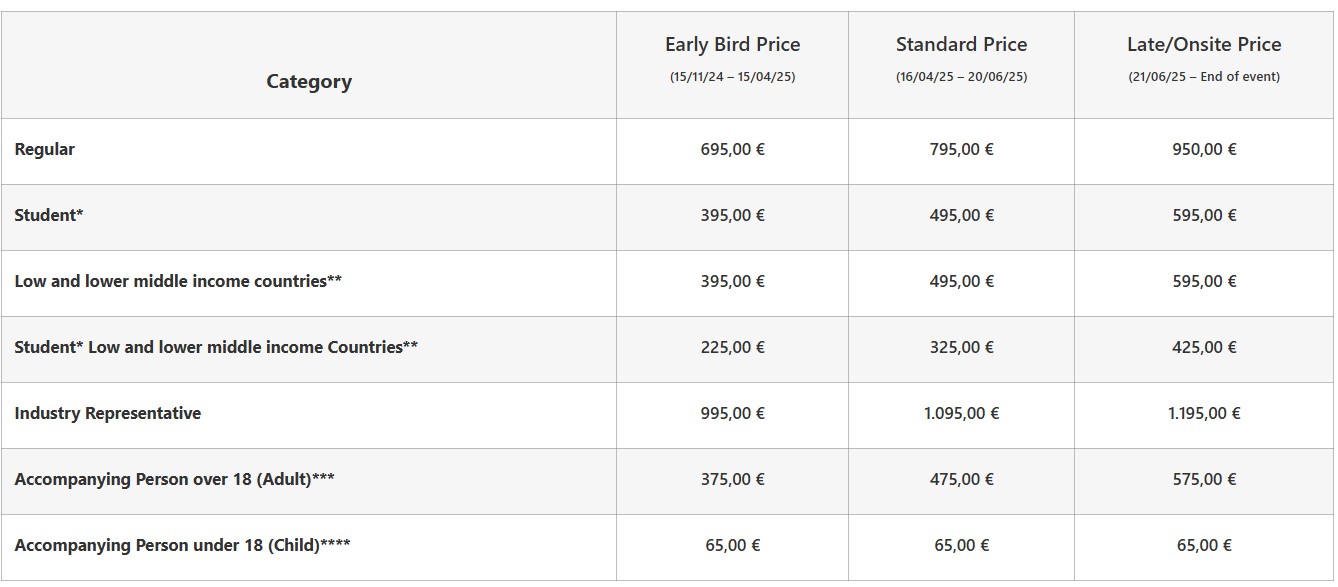Select the Regular category row label

45,150
